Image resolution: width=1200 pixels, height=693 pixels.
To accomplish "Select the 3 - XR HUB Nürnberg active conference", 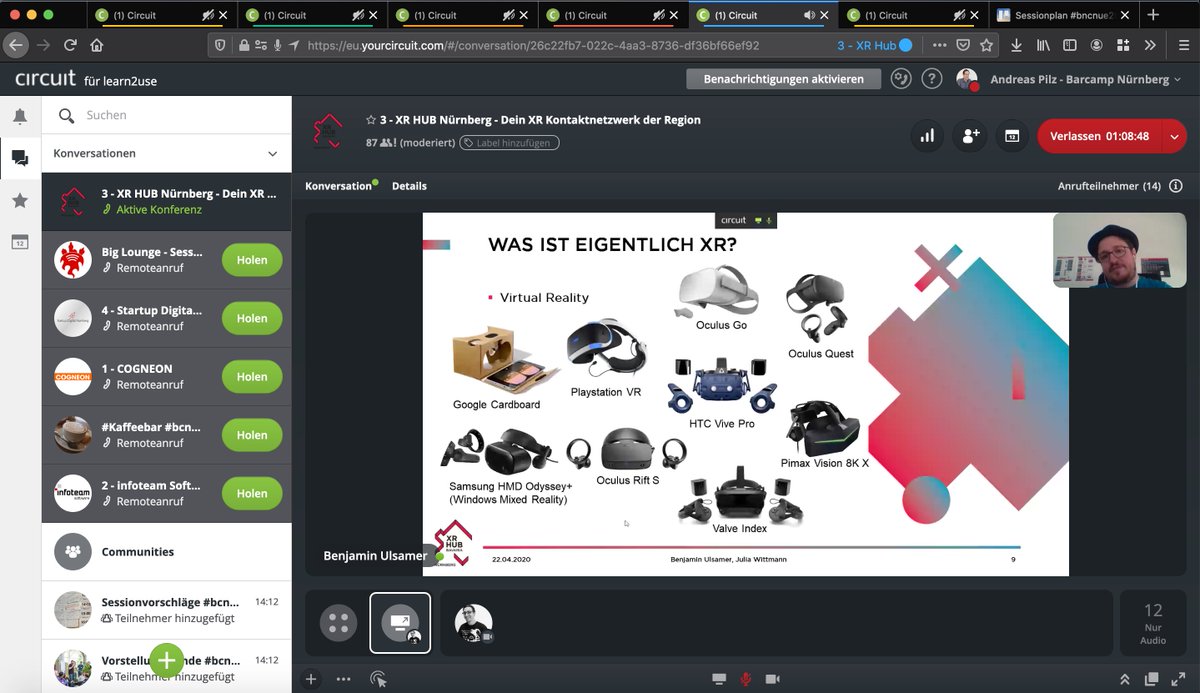I will (x=167, y=202).
